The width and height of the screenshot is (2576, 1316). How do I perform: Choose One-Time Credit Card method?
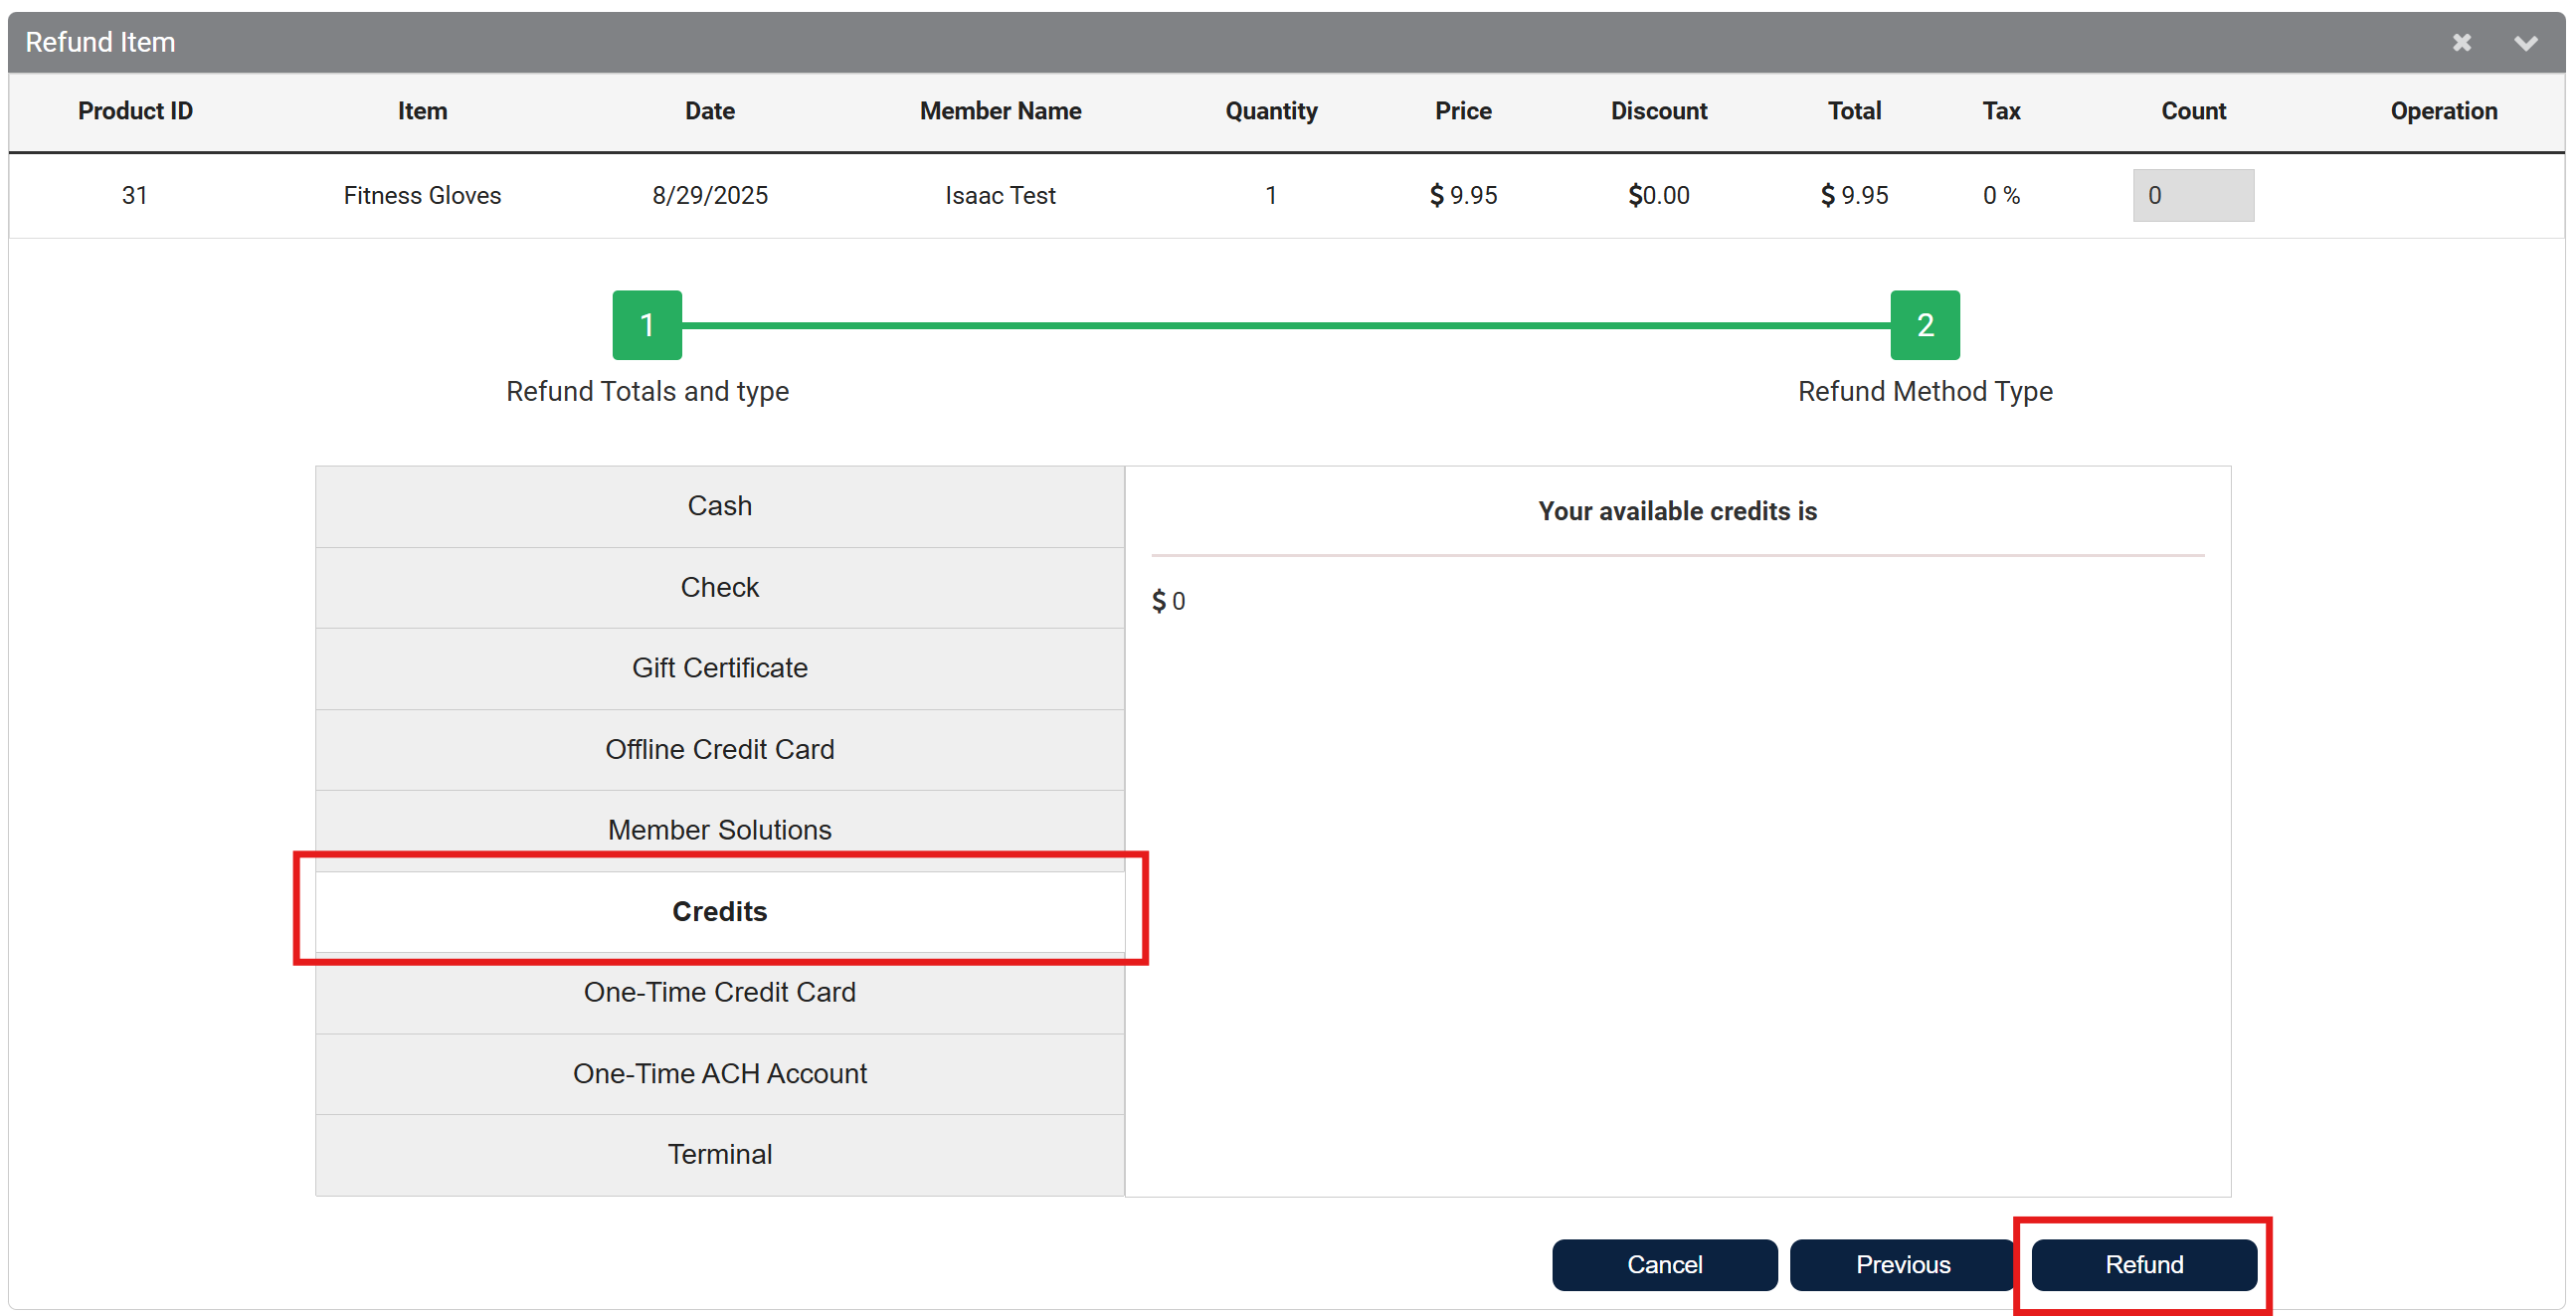[x=719, y=992]
